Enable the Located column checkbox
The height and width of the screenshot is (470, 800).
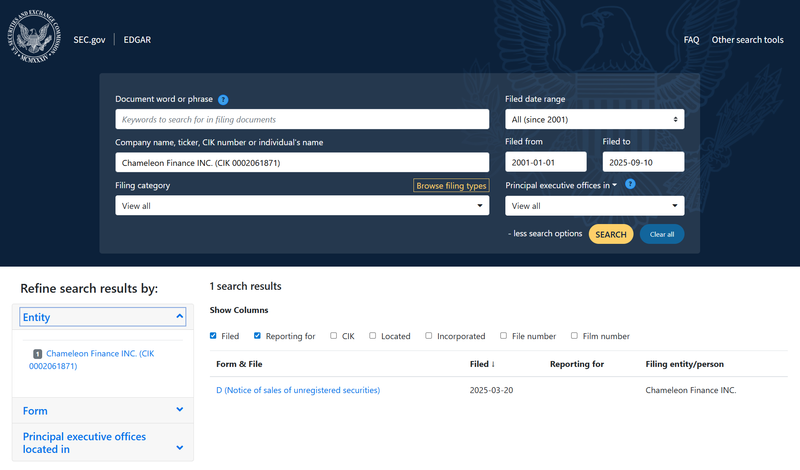373,336
